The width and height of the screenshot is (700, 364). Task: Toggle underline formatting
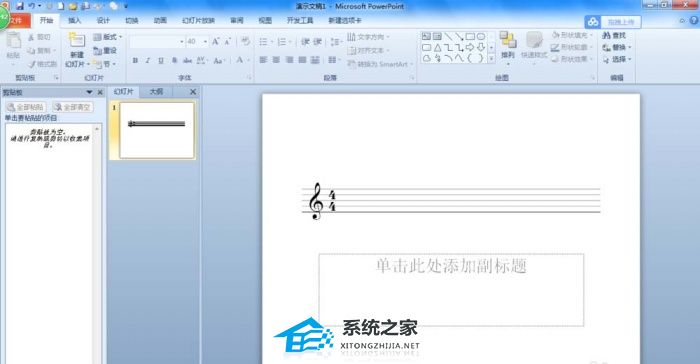click(161, 60)
